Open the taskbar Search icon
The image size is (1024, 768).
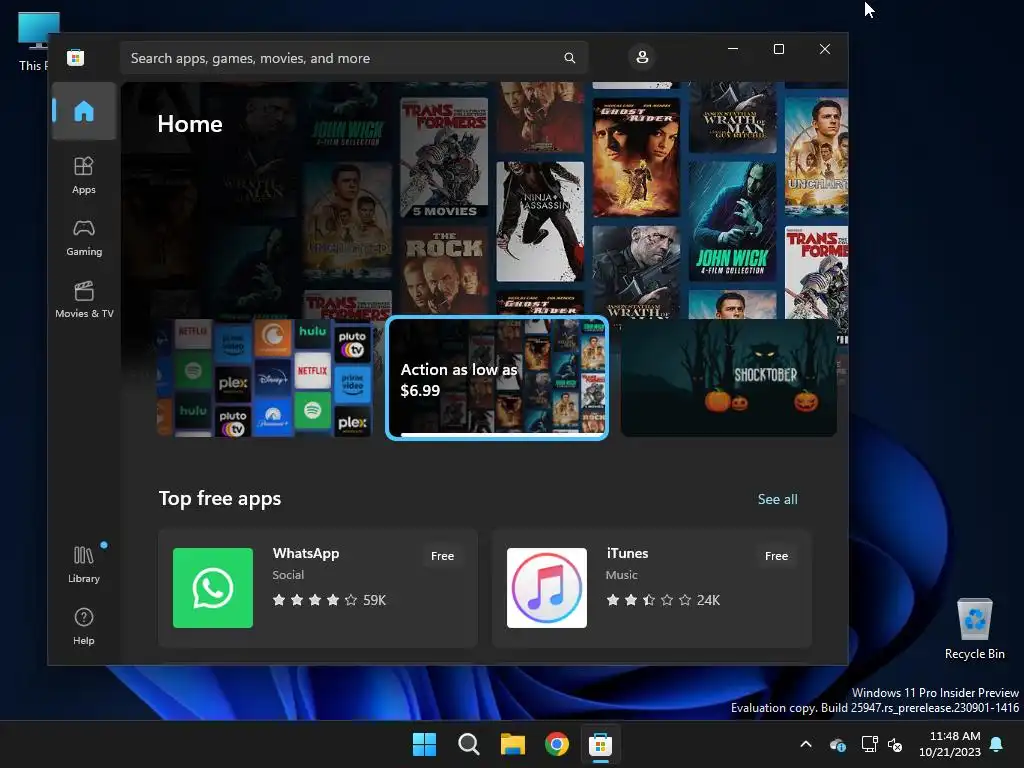(468, 744)
